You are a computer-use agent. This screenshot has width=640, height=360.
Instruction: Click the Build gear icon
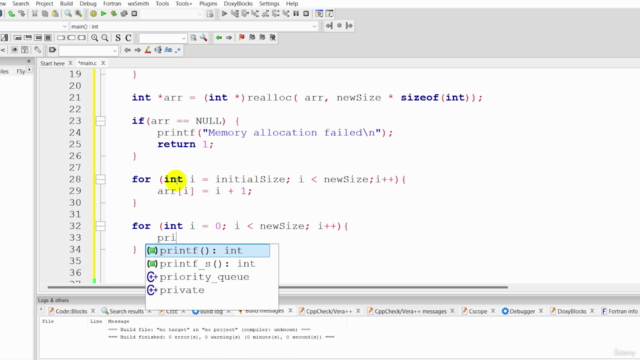(93, 14)
